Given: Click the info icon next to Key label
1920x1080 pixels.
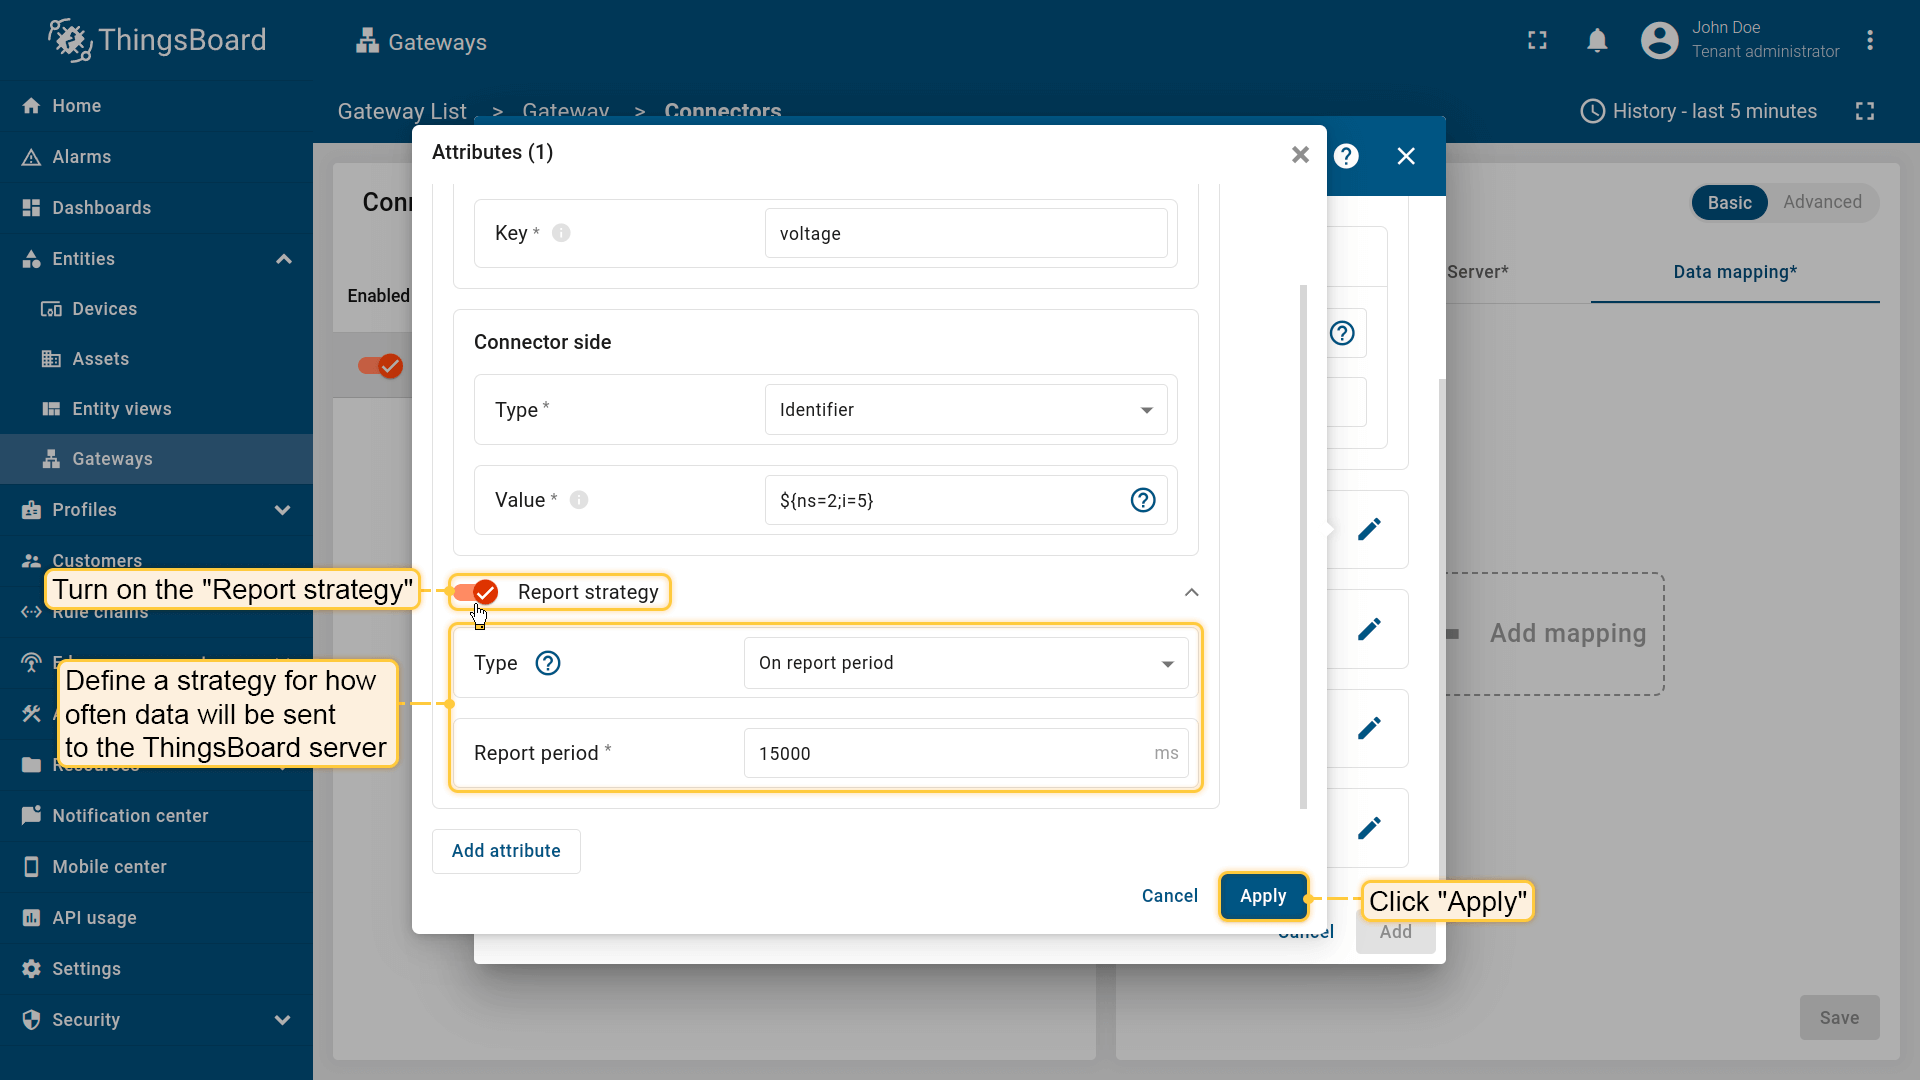Looking at the screenshot, I should 561,233.
